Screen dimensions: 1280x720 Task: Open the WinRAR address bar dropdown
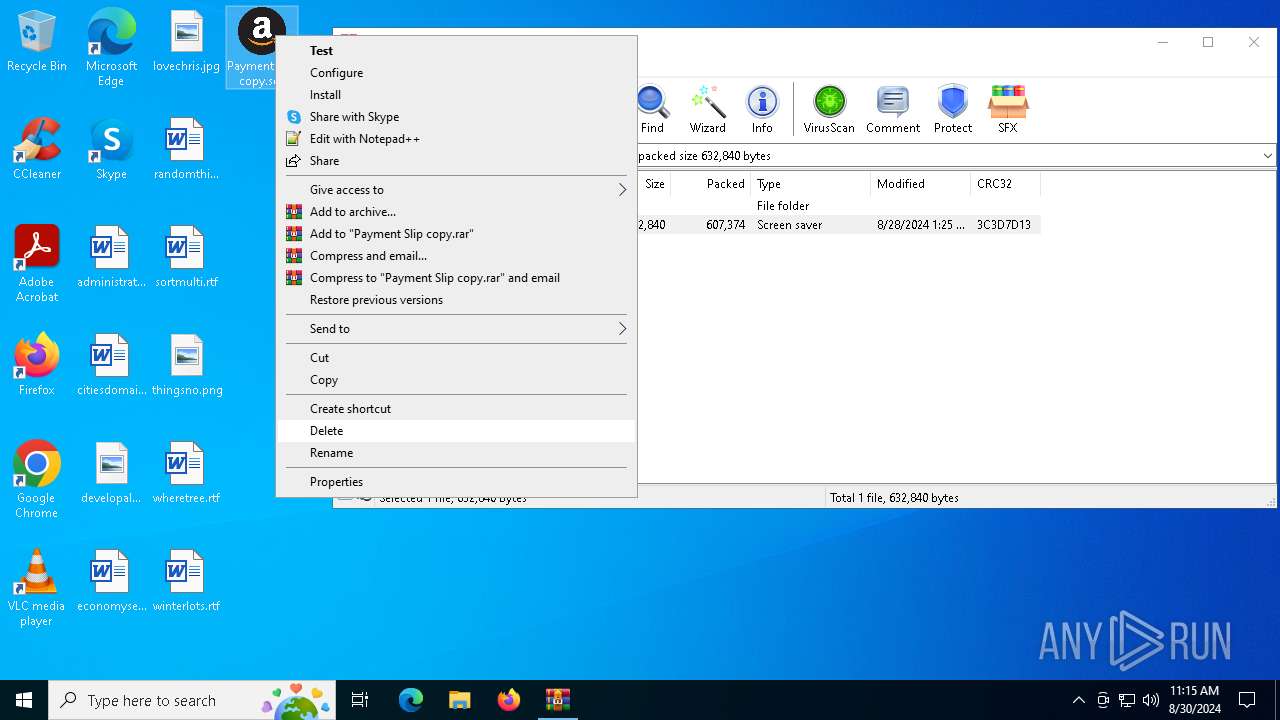tap(1267, 156)
